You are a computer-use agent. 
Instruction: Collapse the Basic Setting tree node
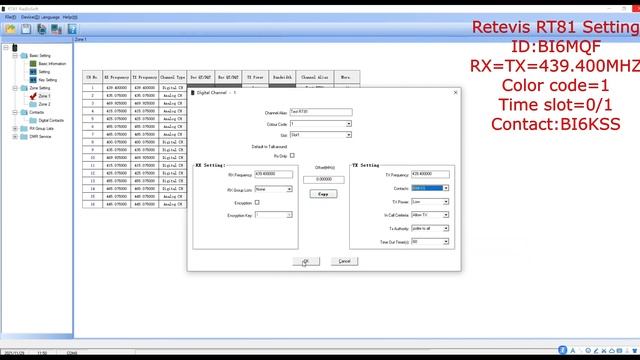coord(15,56)
